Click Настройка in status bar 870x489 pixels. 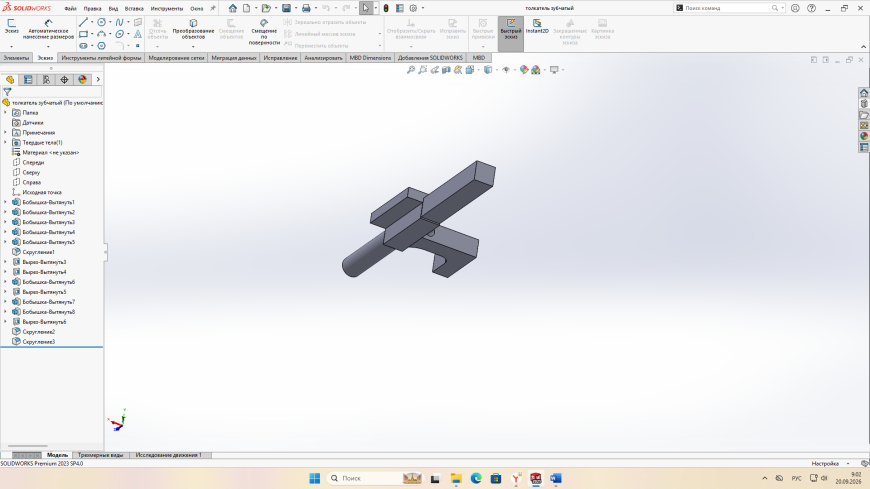tap(825, 463)
